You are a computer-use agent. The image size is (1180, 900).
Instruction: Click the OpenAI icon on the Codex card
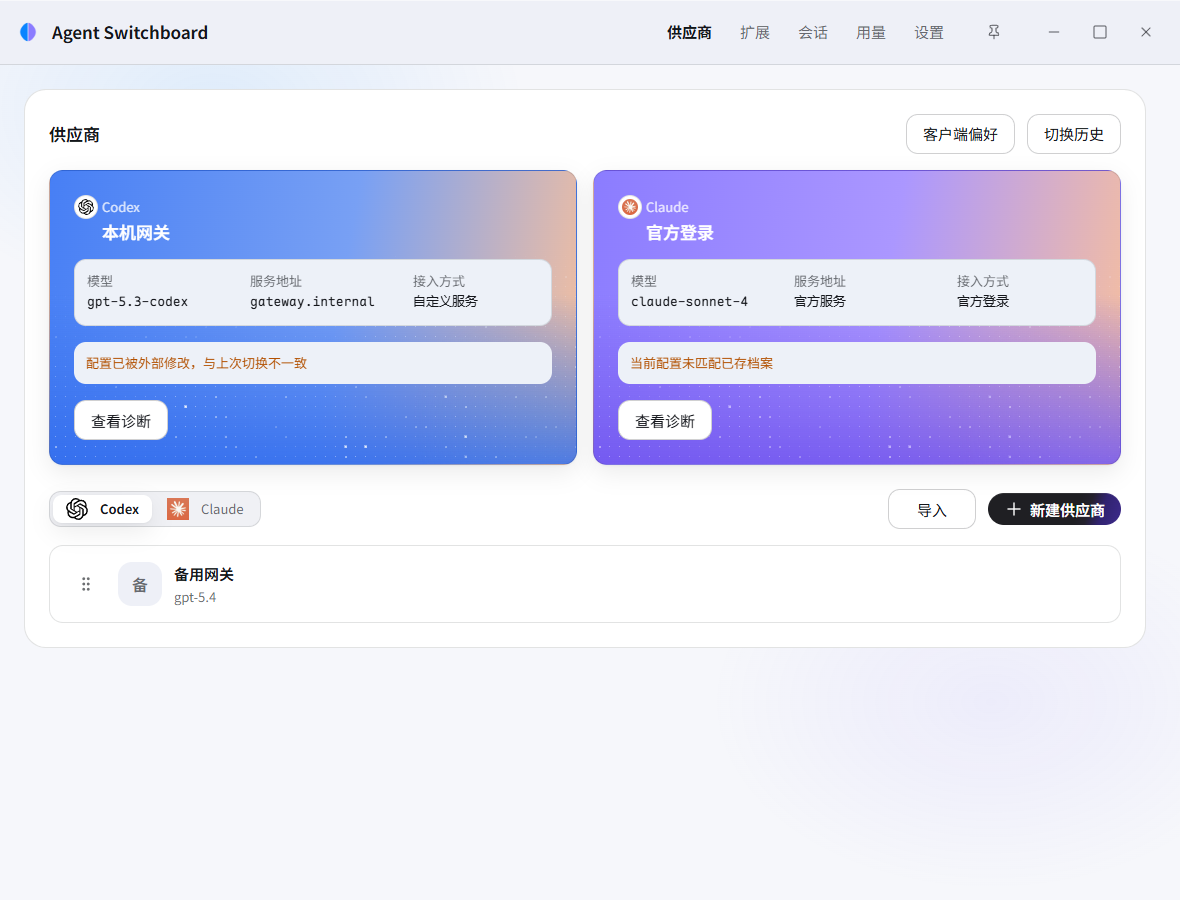(86, 207)
